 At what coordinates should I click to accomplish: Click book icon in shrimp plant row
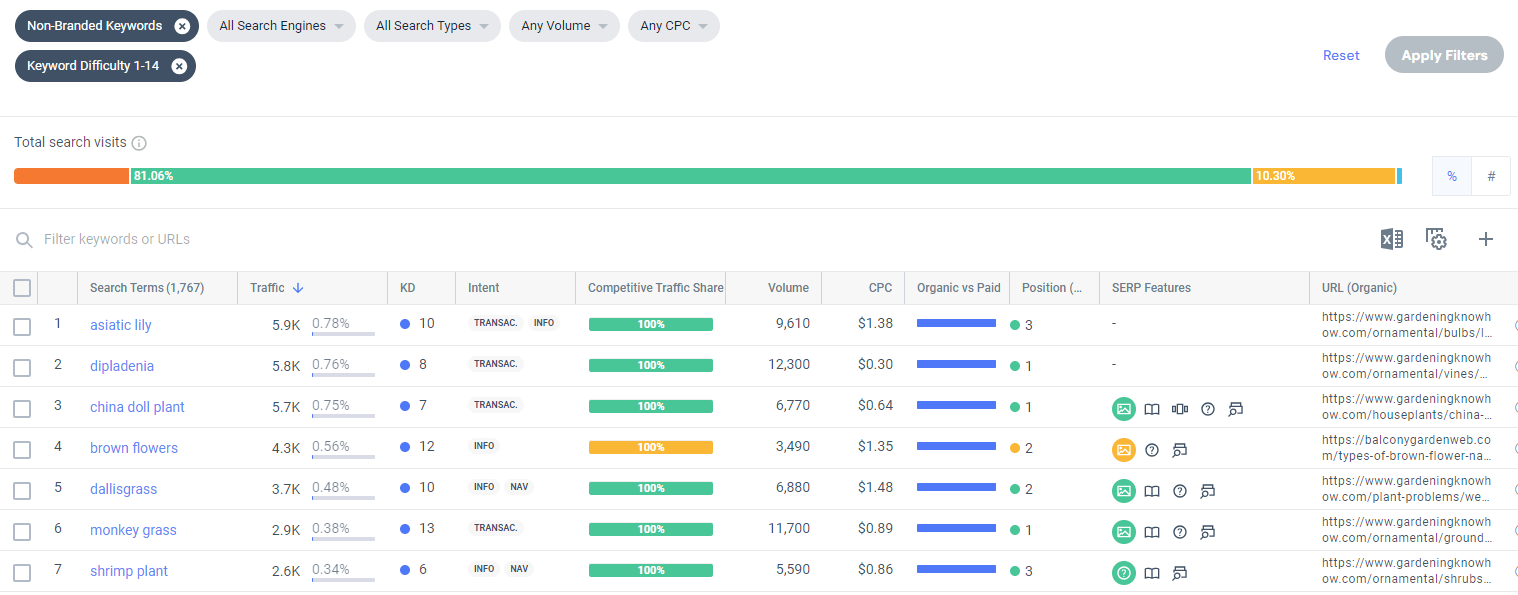coord(1152,573)
